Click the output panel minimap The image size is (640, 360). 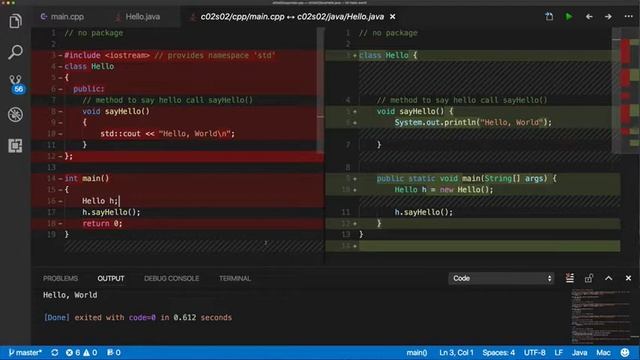point(602,316)
